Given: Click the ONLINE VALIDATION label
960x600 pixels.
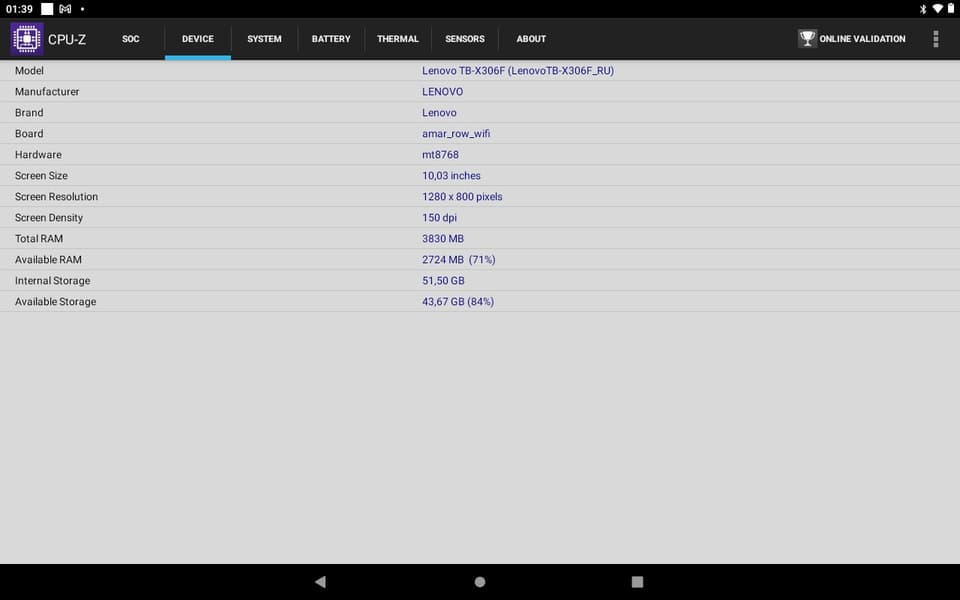Looking at the screenshot, I should coord(862,39).
